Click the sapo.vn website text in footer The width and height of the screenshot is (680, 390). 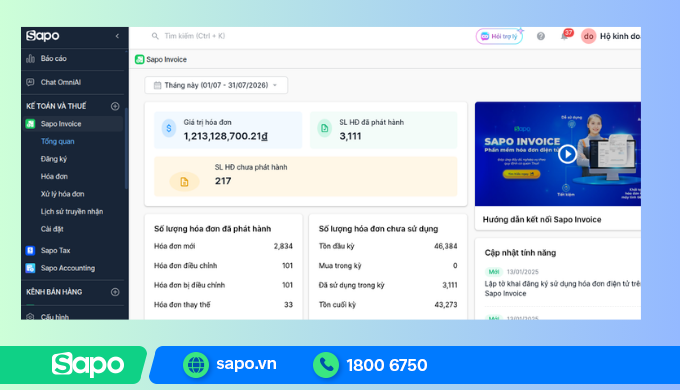246,364
